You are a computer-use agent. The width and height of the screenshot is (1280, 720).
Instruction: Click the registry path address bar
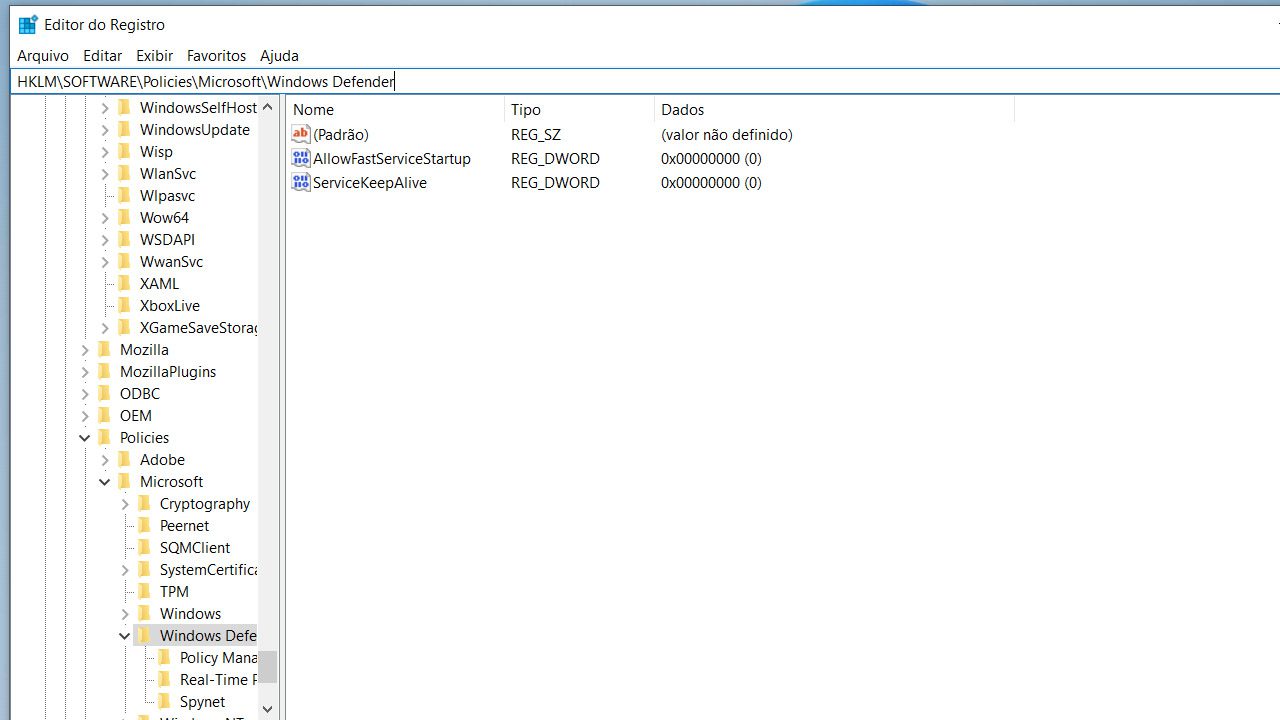(x=645, y=81)
